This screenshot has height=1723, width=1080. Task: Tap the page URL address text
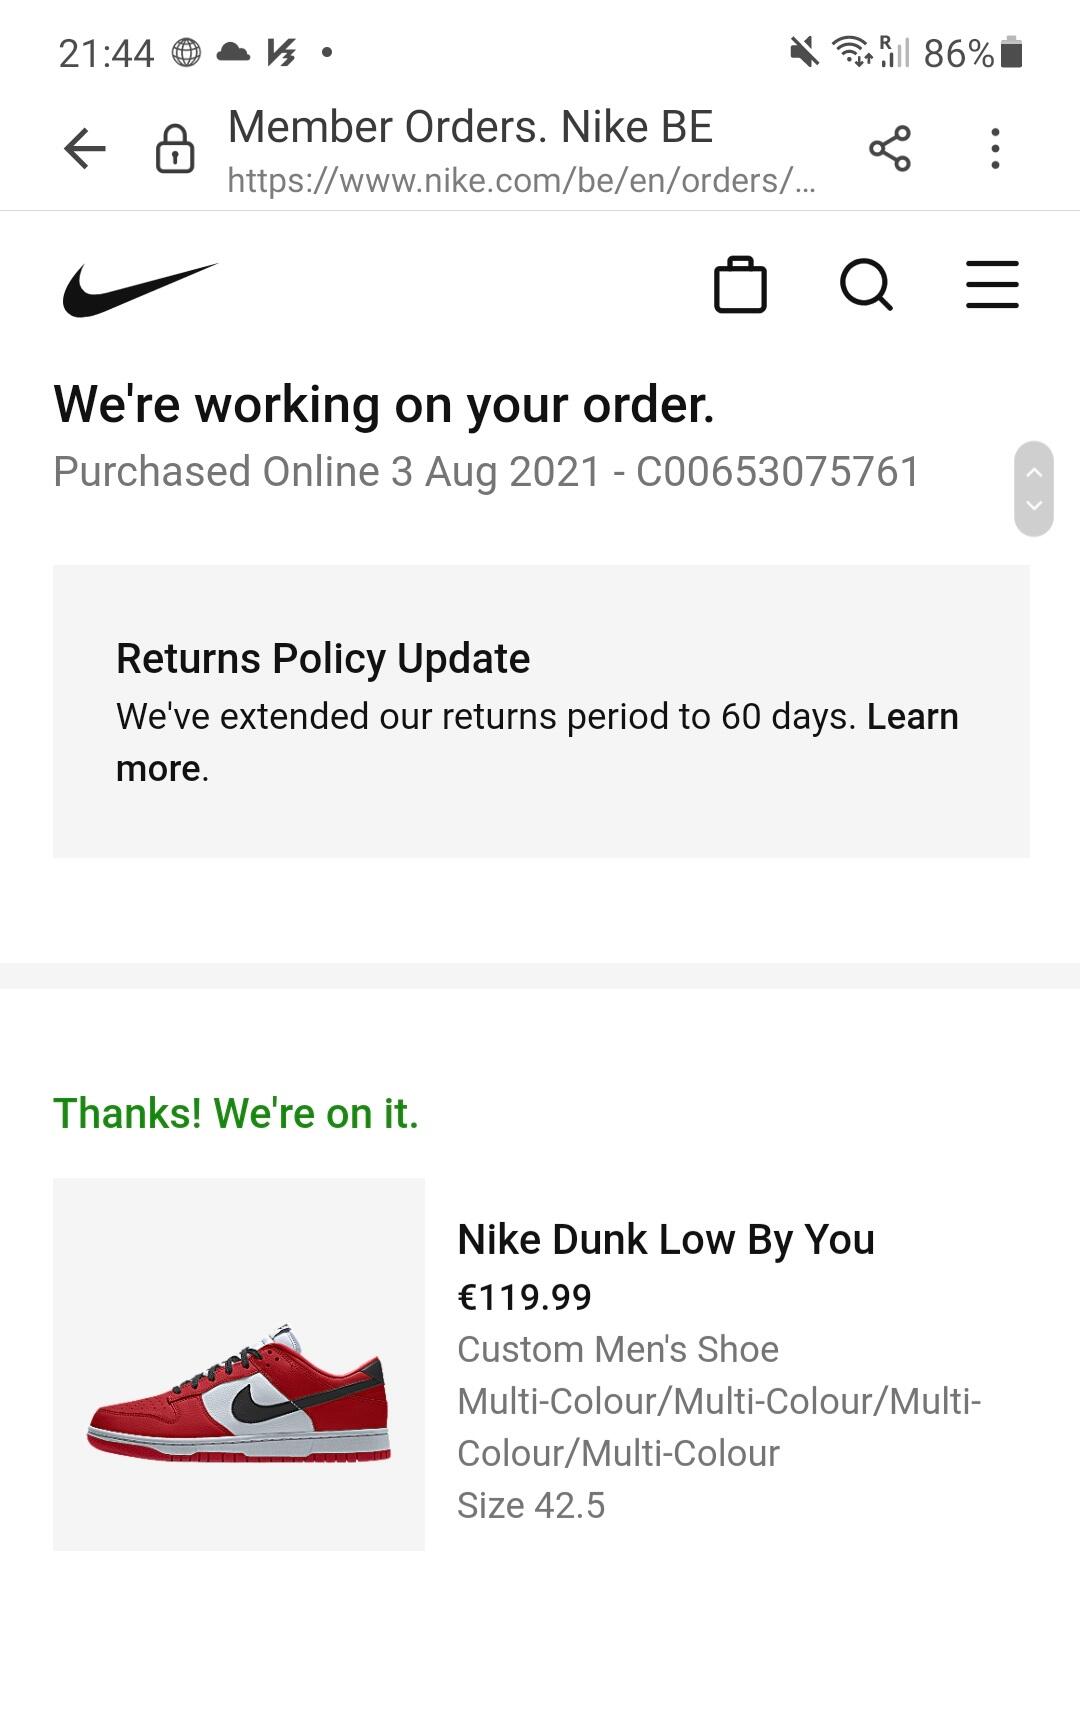(x=521, y=181)
